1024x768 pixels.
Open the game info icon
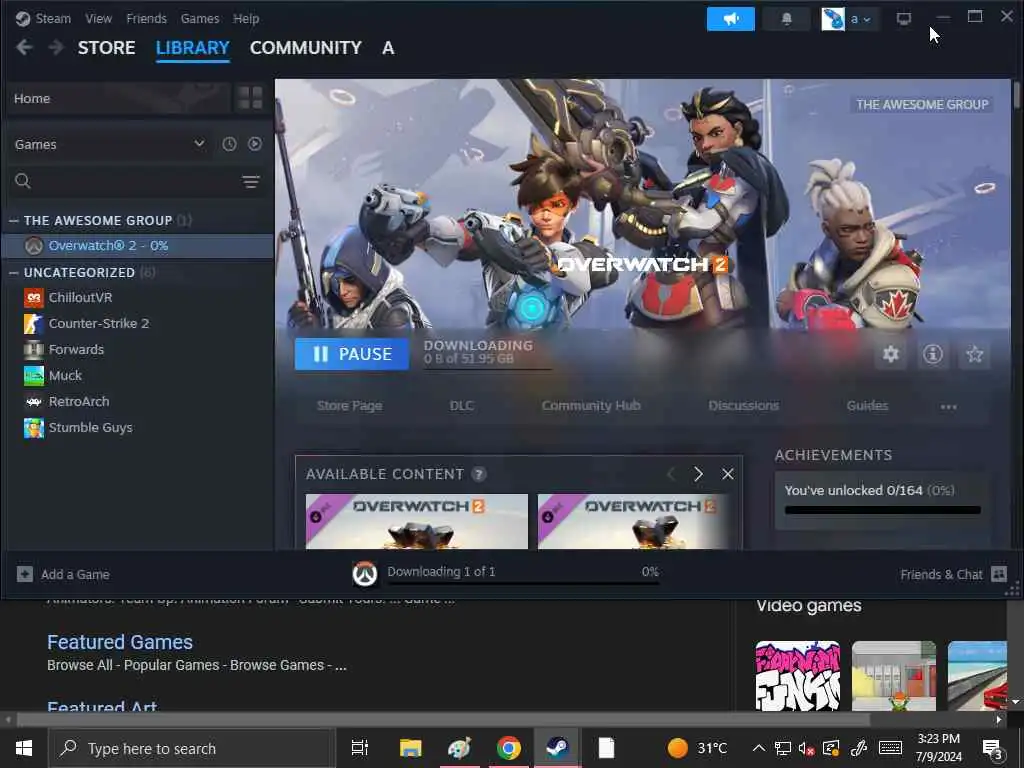(933, 354)
